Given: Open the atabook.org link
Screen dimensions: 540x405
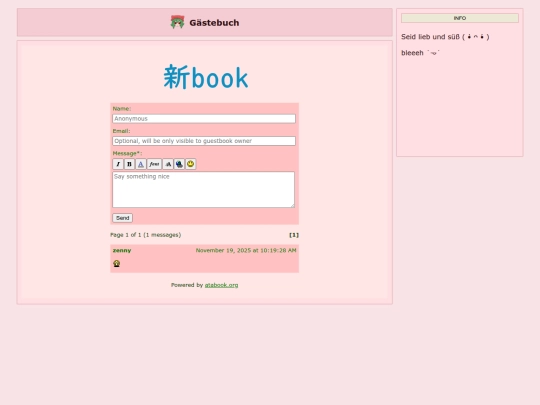Looking at the screenshot, I should point(221,285).
